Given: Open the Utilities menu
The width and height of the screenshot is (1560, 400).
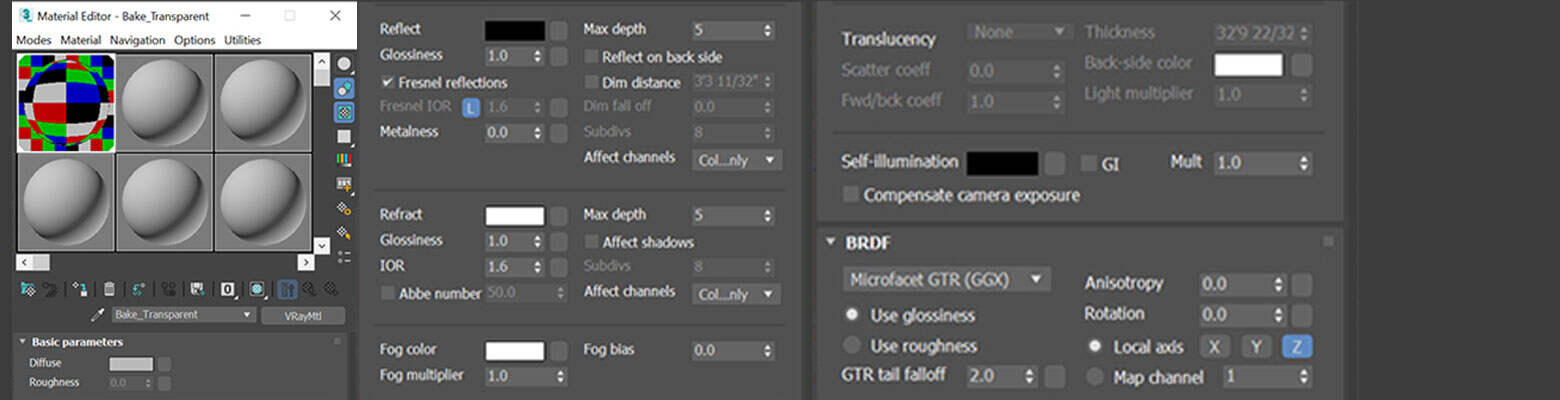Looking at the screenshot, I should (242, 40).
